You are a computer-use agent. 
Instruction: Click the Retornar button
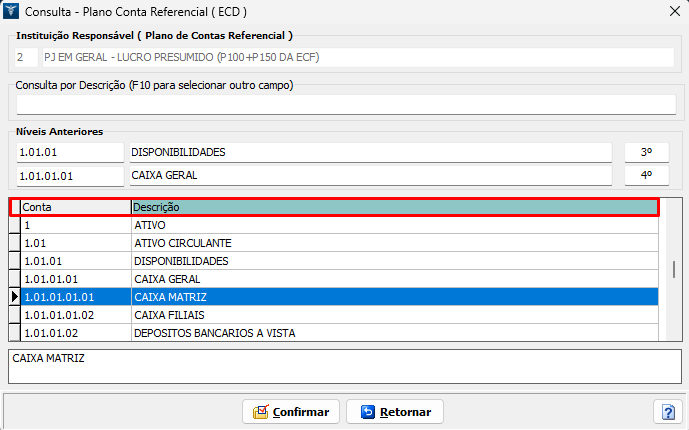click(x=395, y=411)
